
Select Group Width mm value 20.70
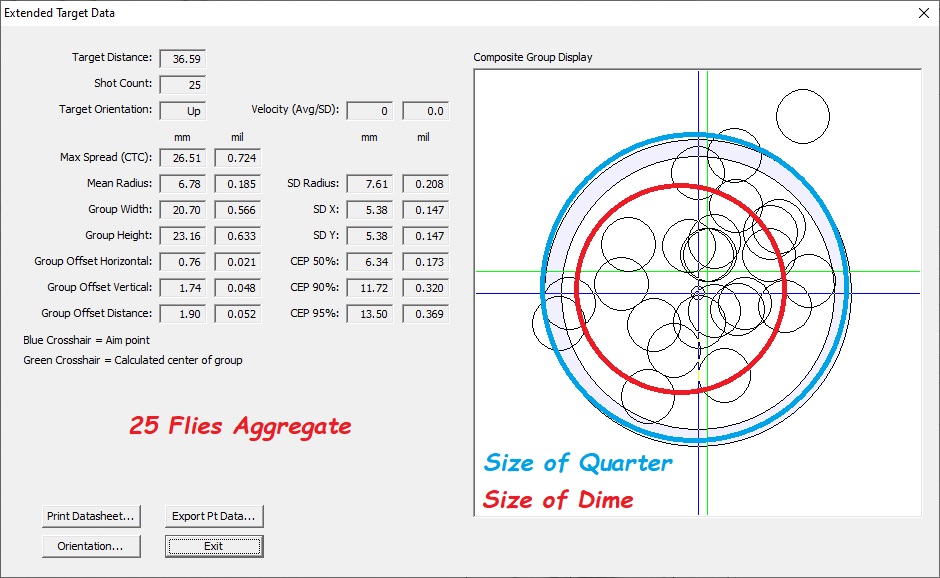pos(183,210)
